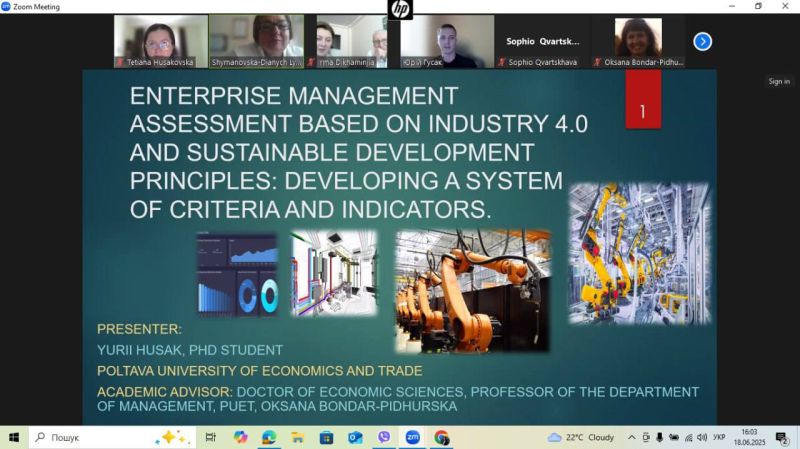This screenshot has width=800, height=449.
Task: Open Microsoft Store from the taskbar
Action: pyautogui.click(x=326, y=437)
